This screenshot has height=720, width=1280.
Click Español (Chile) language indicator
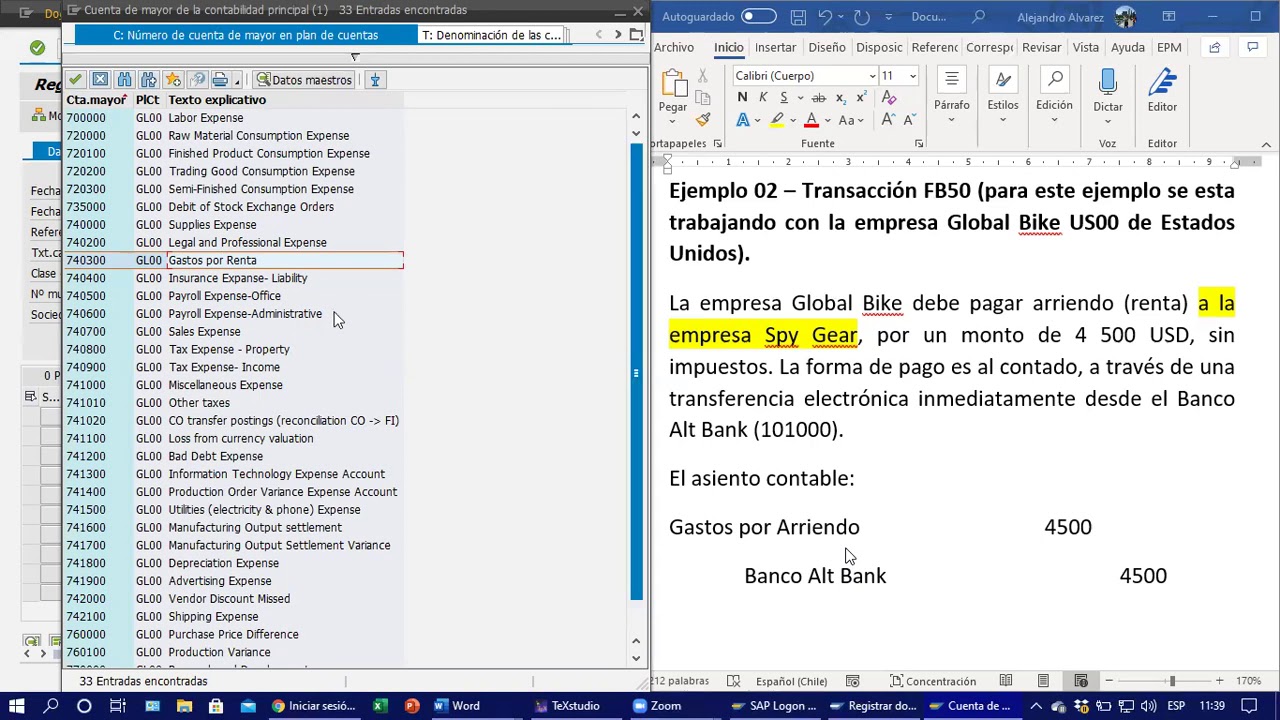[x=791, y=681]
